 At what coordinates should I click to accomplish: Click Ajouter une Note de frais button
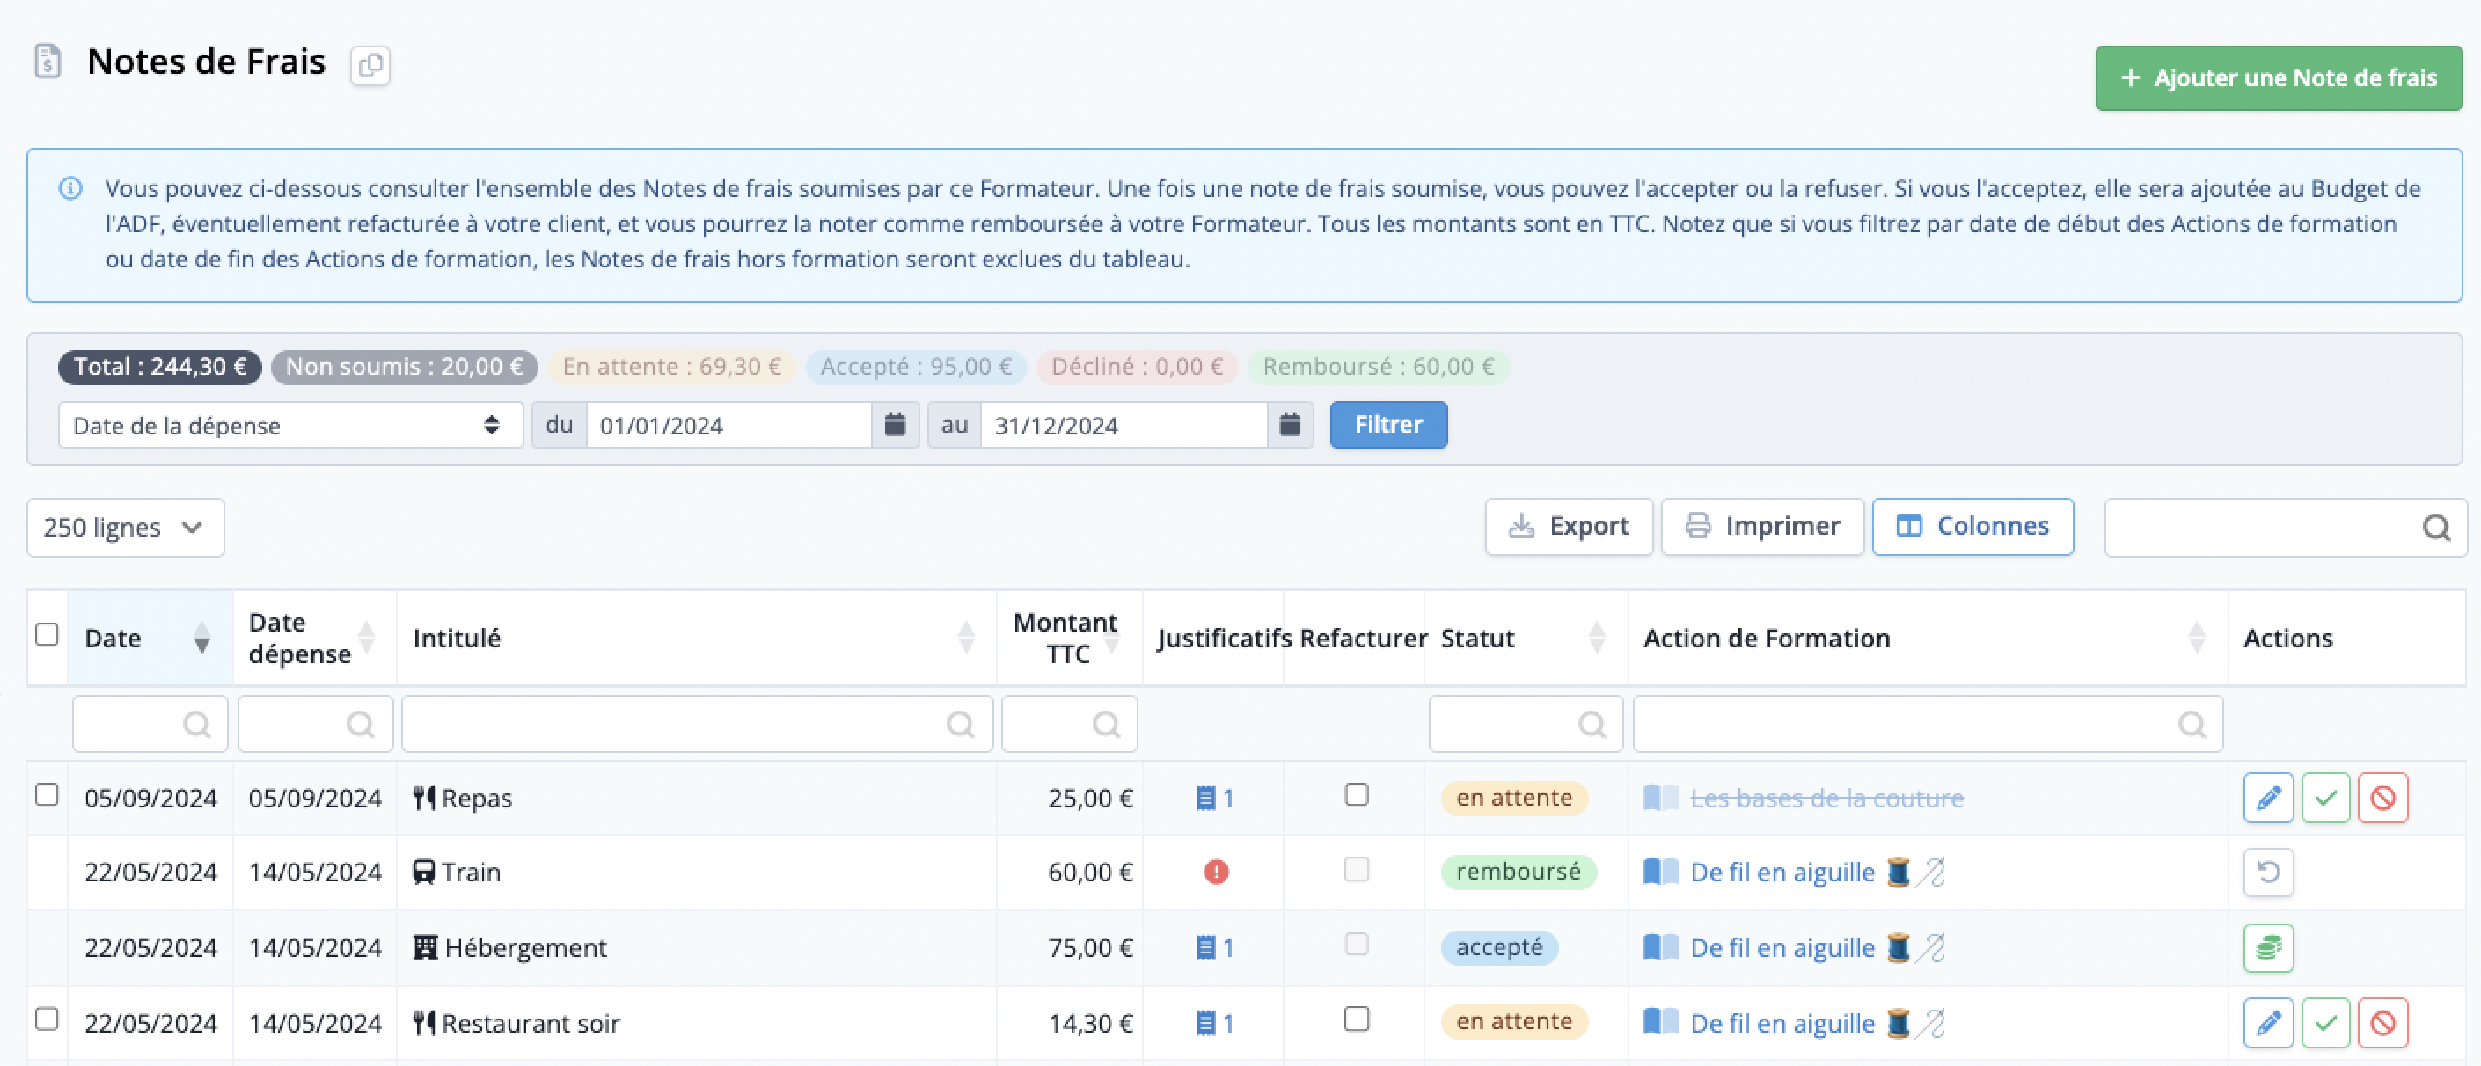(x=2279, y=78)
